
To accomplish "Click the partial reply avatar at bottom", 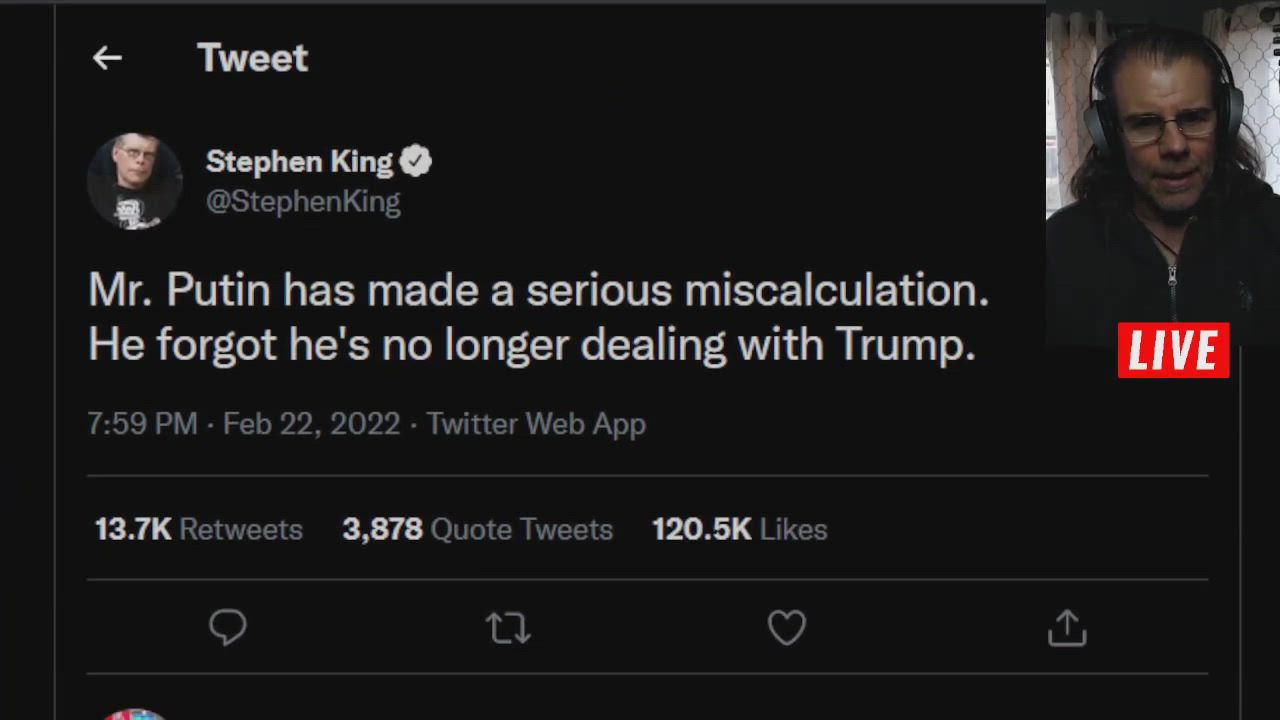I will (135, 714).
